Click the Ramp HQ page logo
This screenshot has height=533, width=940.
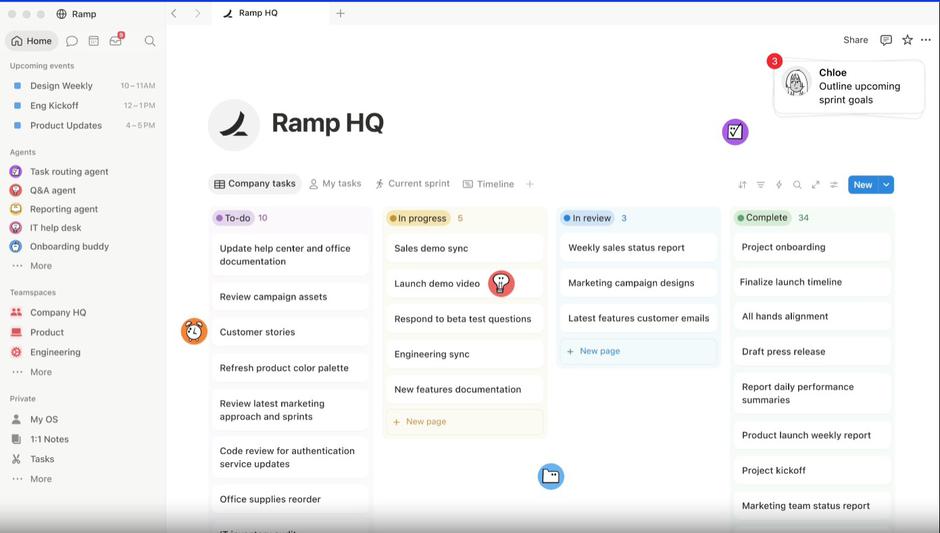click(x=234, y=125)
